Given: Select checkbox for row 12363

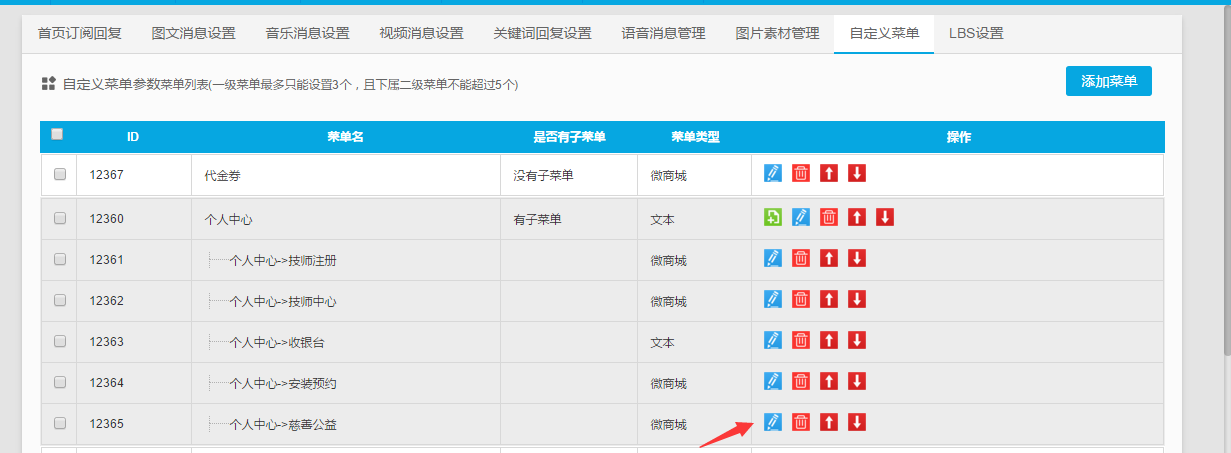Looking at the screenshot, I should point(60,341).
